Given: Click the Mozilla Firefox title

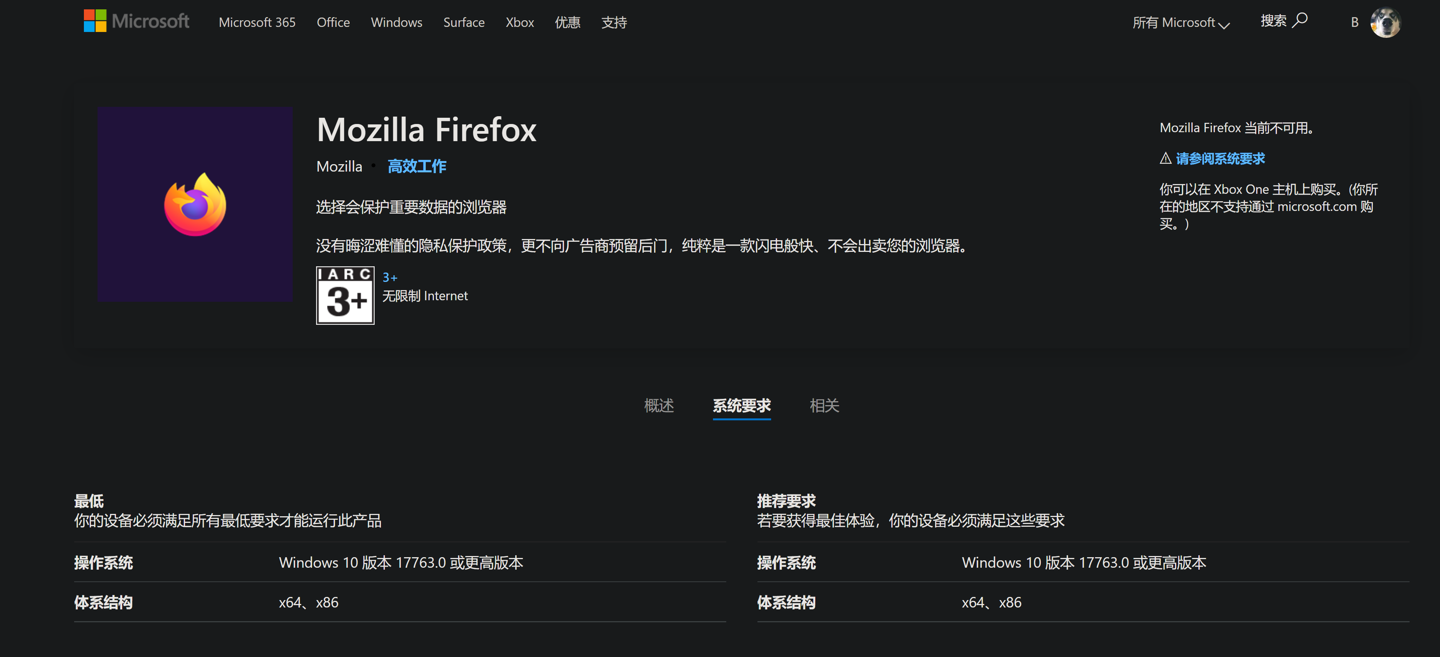Looking at the screenshot, I should point(427,129).
